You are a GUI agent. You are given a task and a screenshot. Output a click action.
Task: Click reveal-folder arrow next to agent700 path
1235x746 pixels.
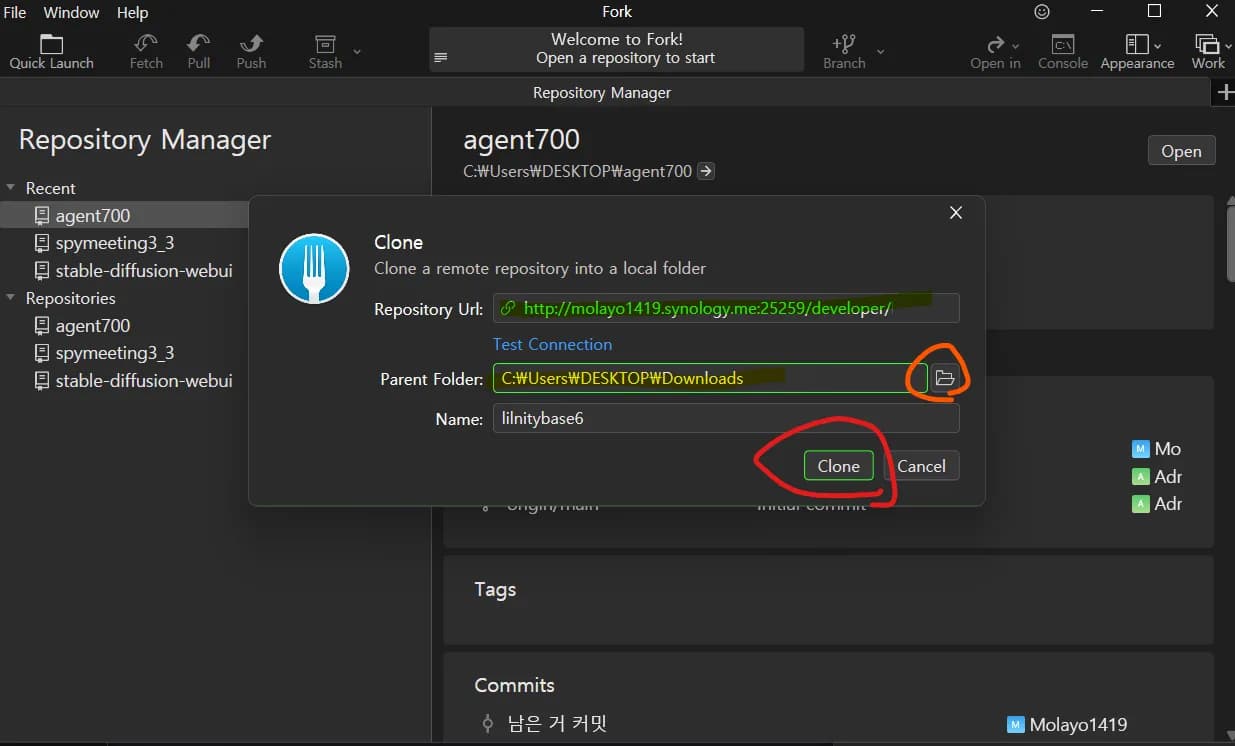point(706,171)
